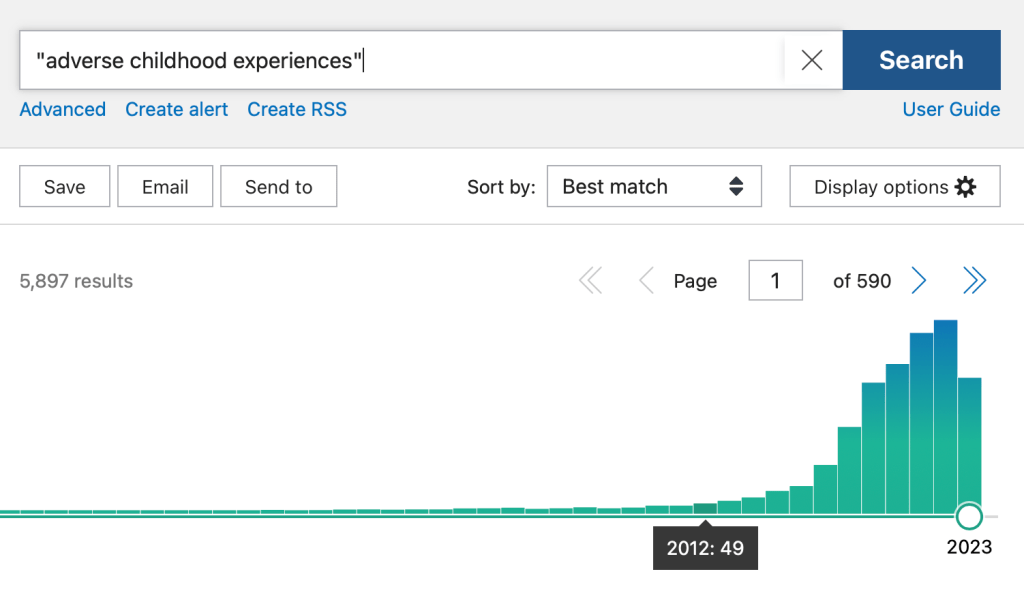Select the tallest bar in year histogram
The image size is (1024, 589).
click(945, 415)
